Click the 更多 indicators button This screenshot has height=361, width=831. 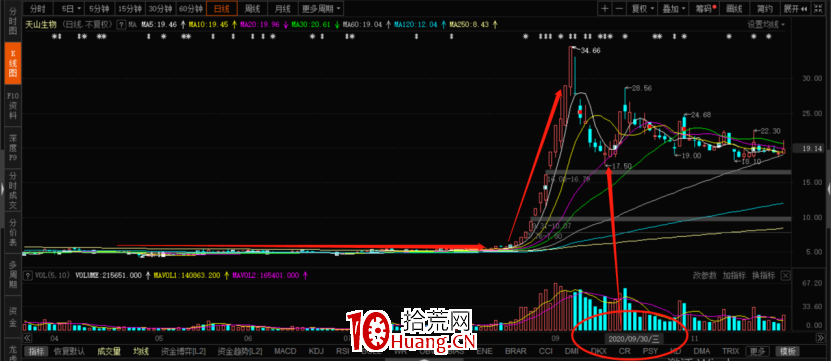(x=757, y=351)
